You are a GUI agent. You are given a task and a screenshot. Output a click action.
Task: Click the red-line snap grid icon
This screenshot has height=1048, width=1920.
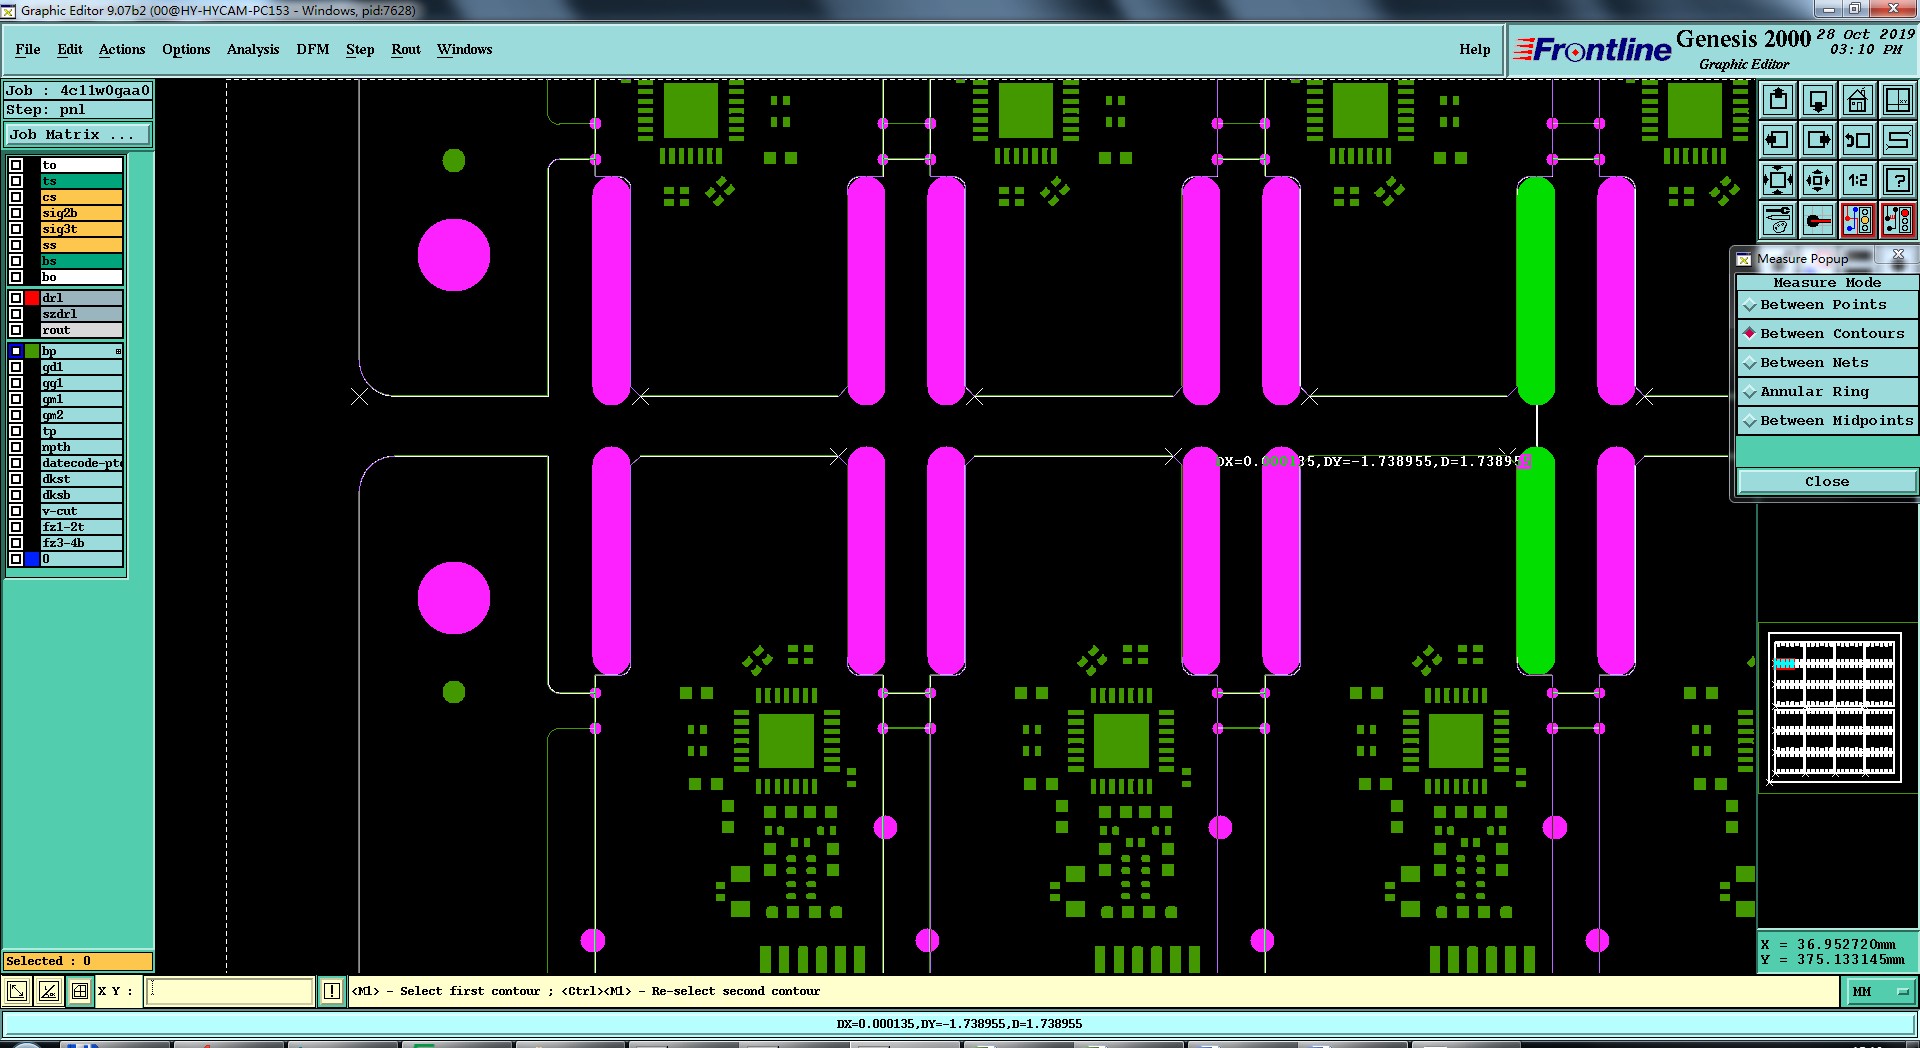tap(1818, 220)
